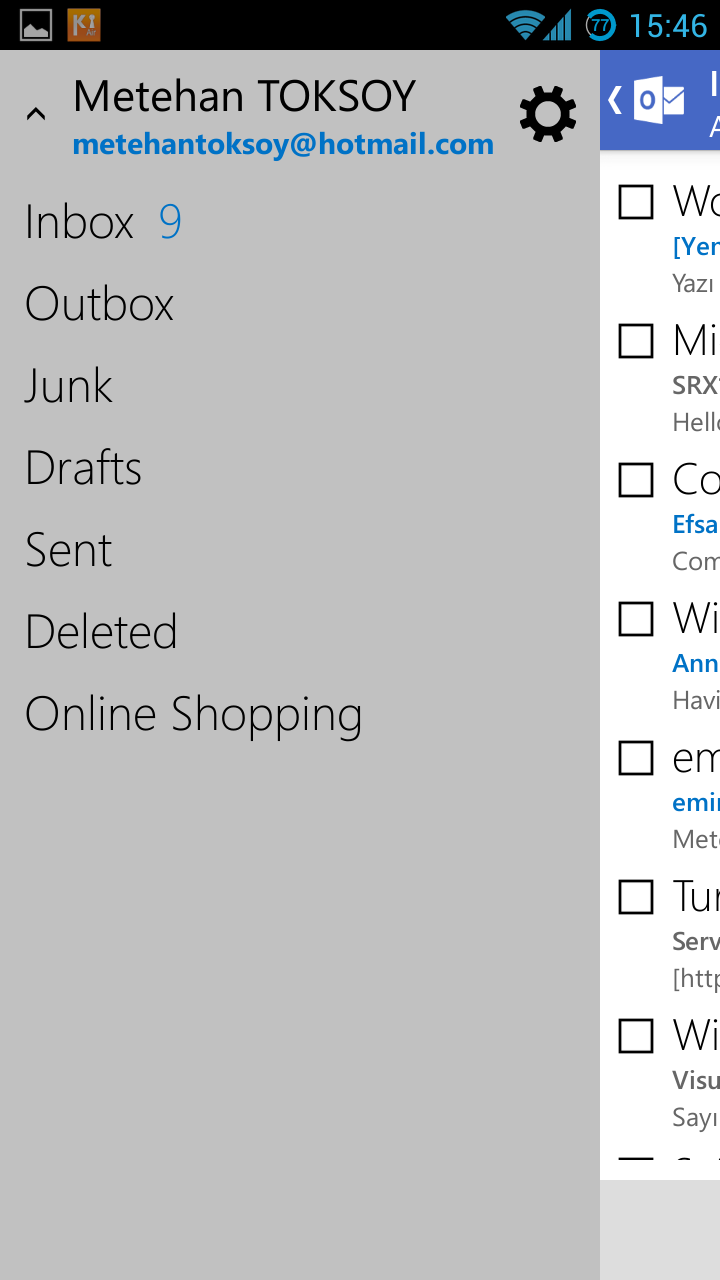Select the checkbox for the SRX email
720x1280 pixels.
point(636,341)
